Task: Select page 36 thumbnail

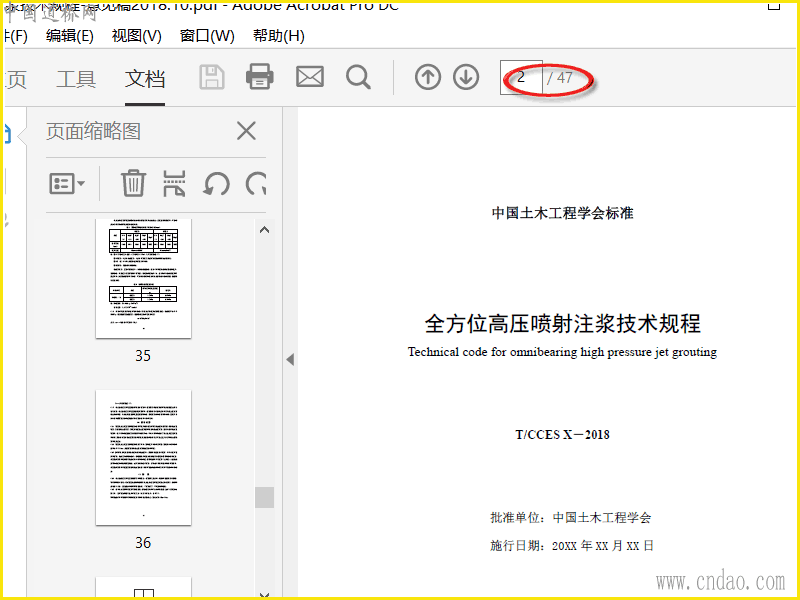Action: tap(143, 458)
